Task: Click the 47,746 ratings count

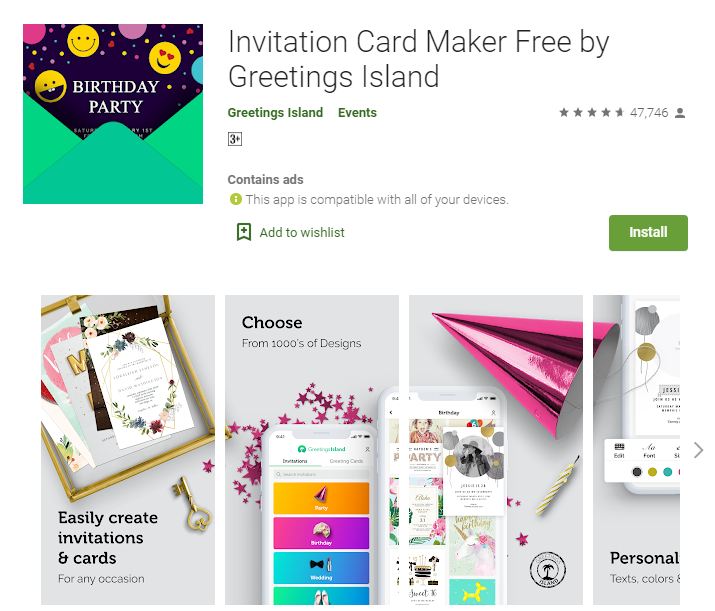Action: (x=649, y=113)
